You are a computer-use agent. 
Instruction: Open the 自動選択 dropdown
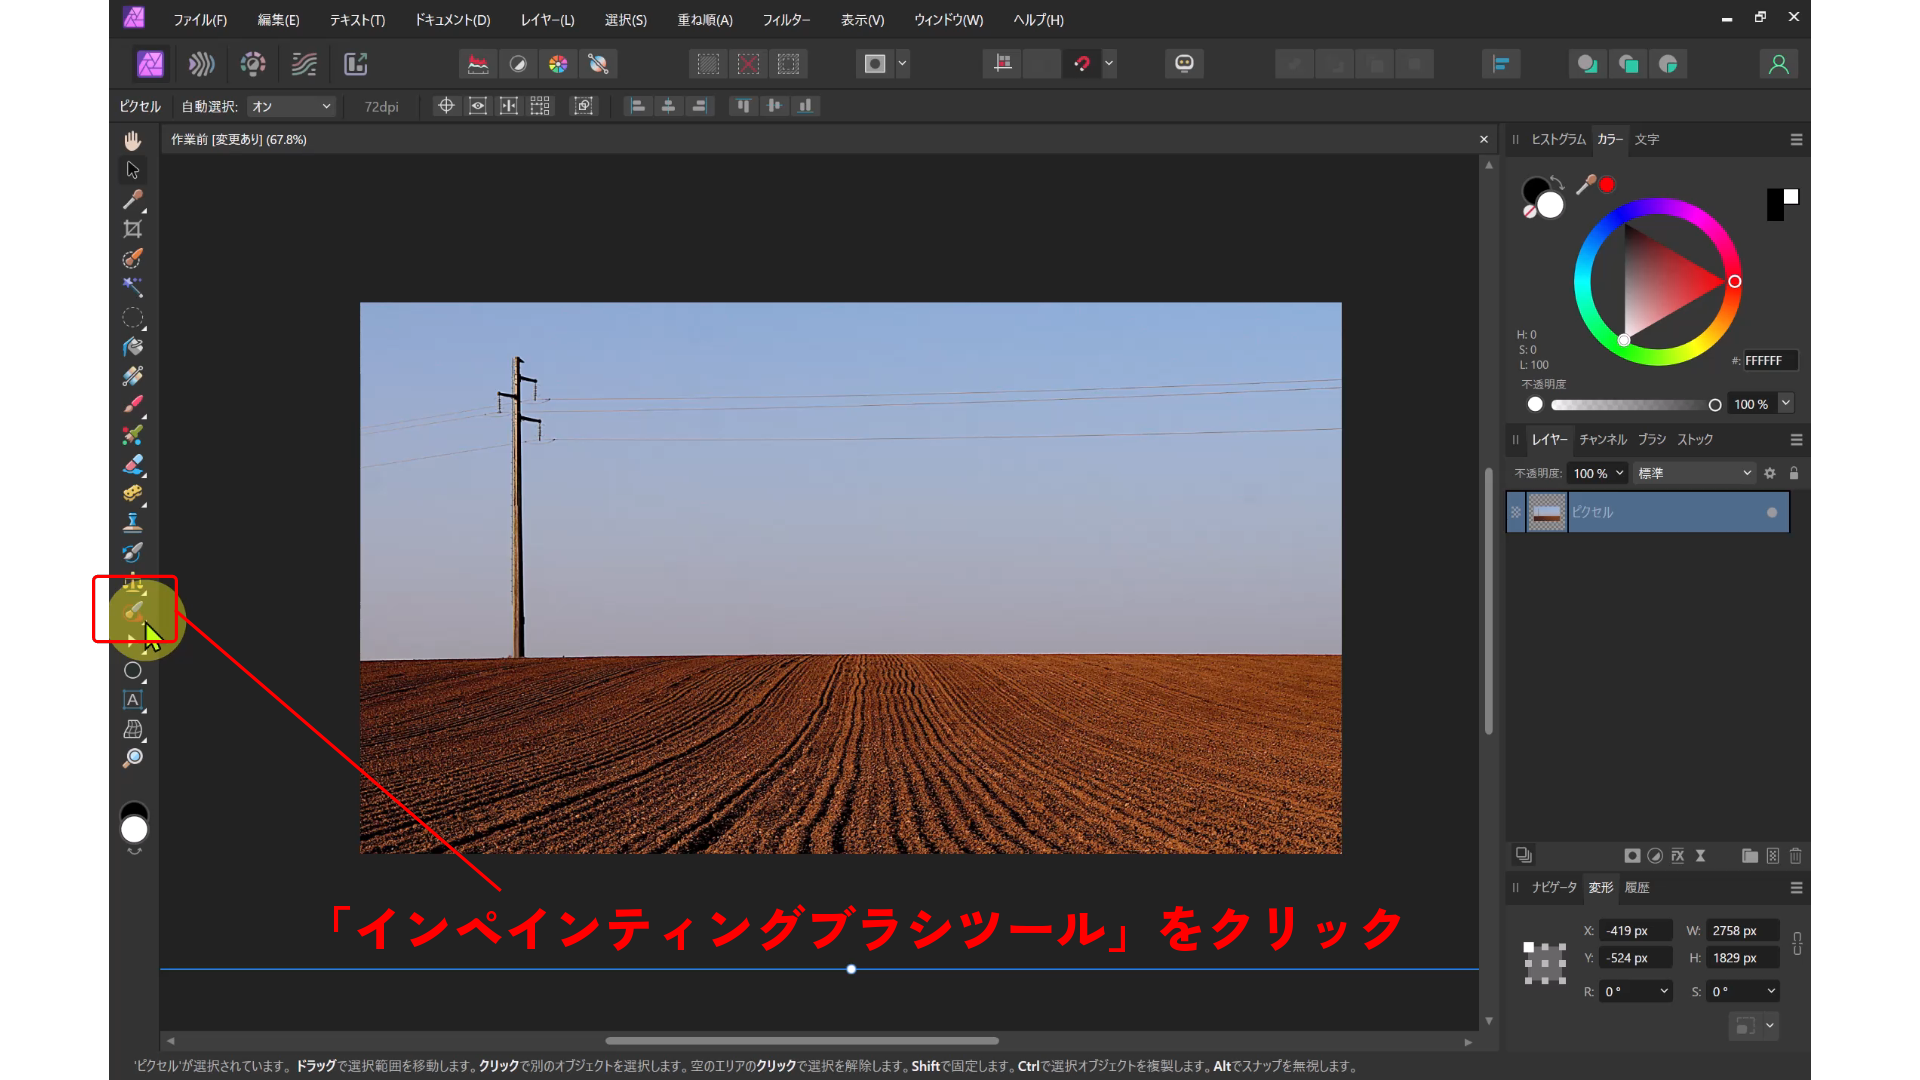click(290, 106)
